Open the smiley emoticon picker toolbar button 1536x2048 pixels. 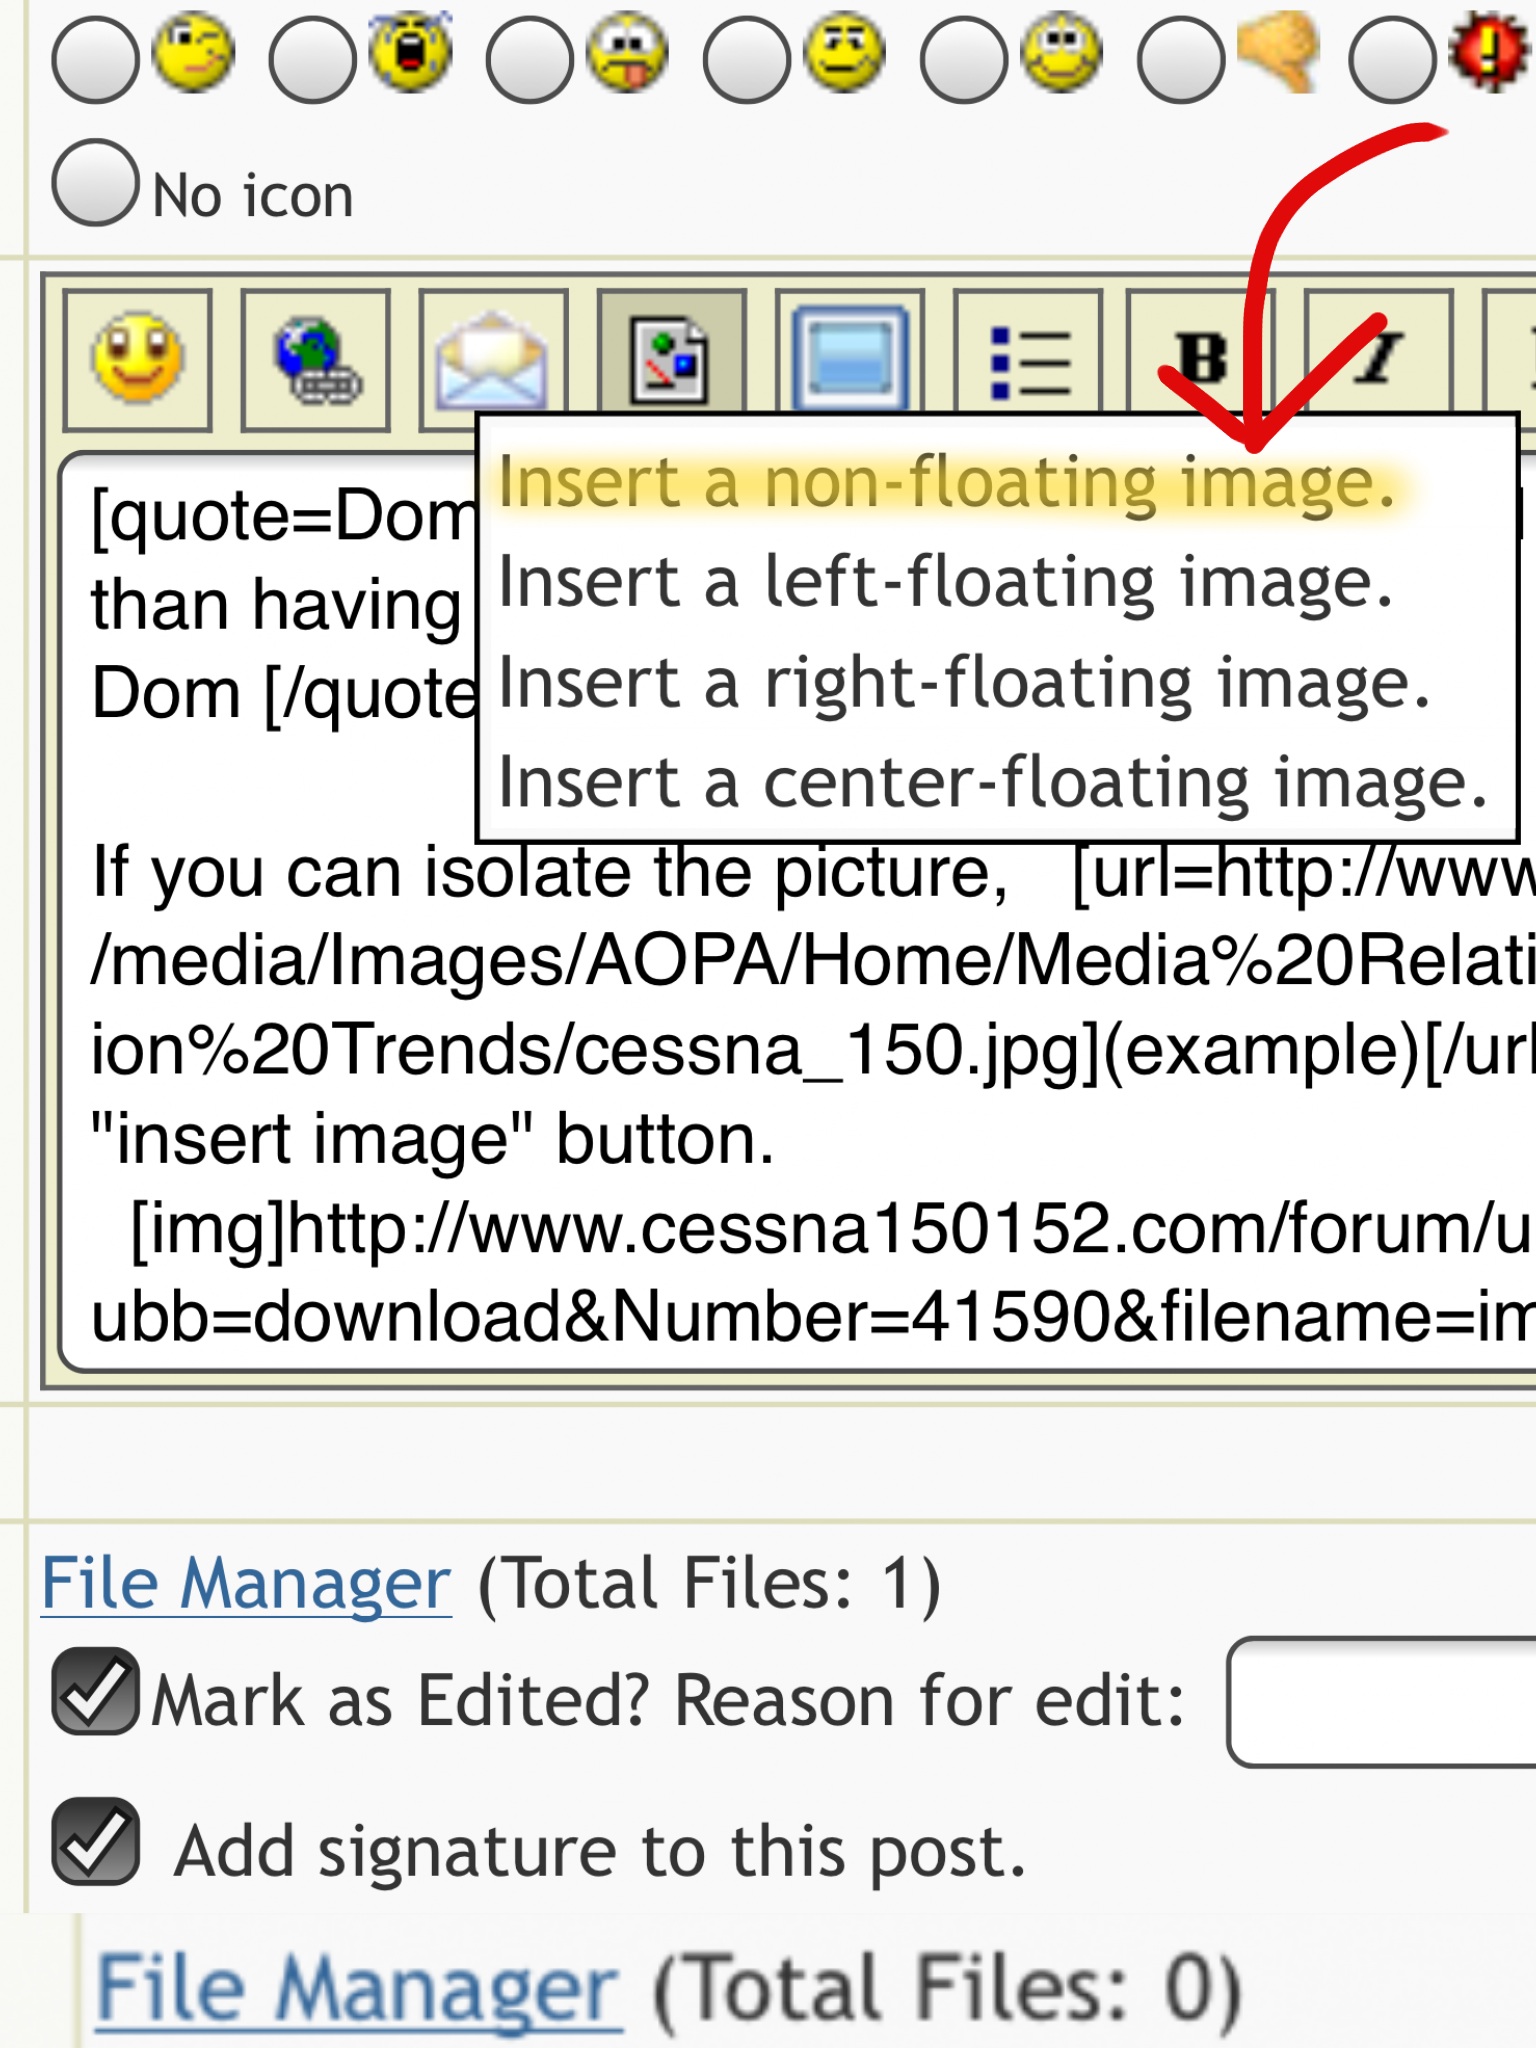click(138, 360)
